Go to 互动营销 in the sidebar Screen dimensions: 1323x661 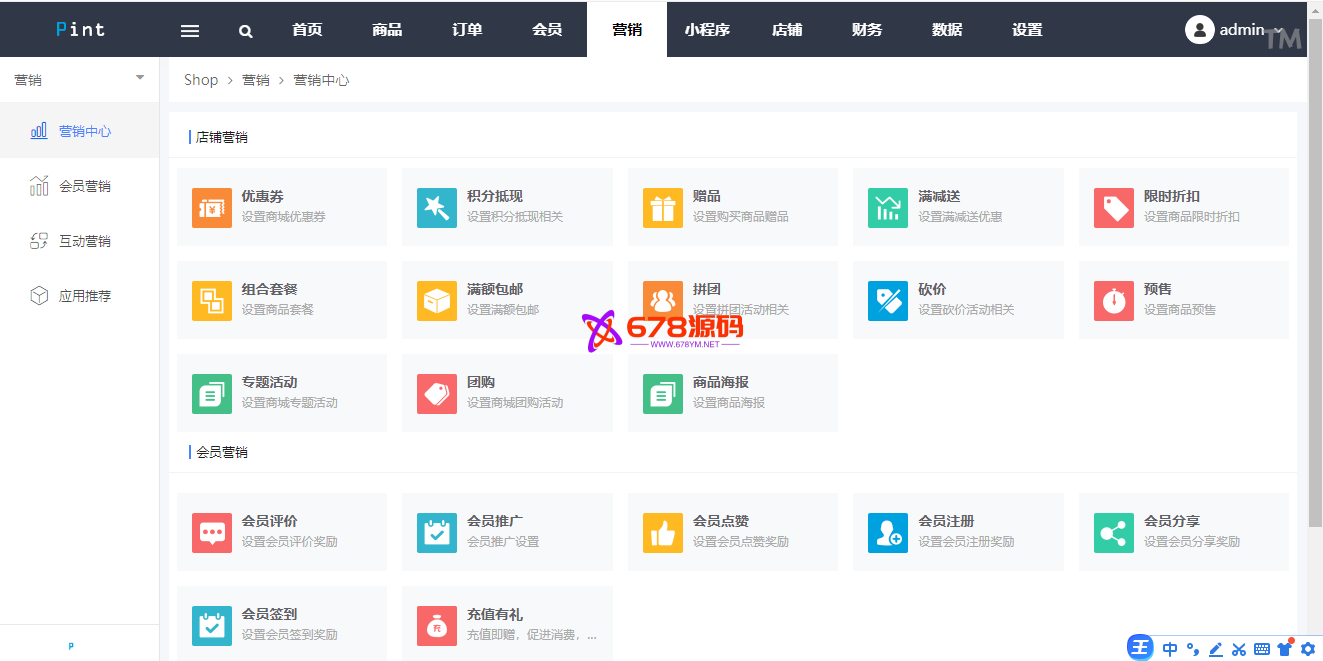pyautogui.click(x=84, y=241)
